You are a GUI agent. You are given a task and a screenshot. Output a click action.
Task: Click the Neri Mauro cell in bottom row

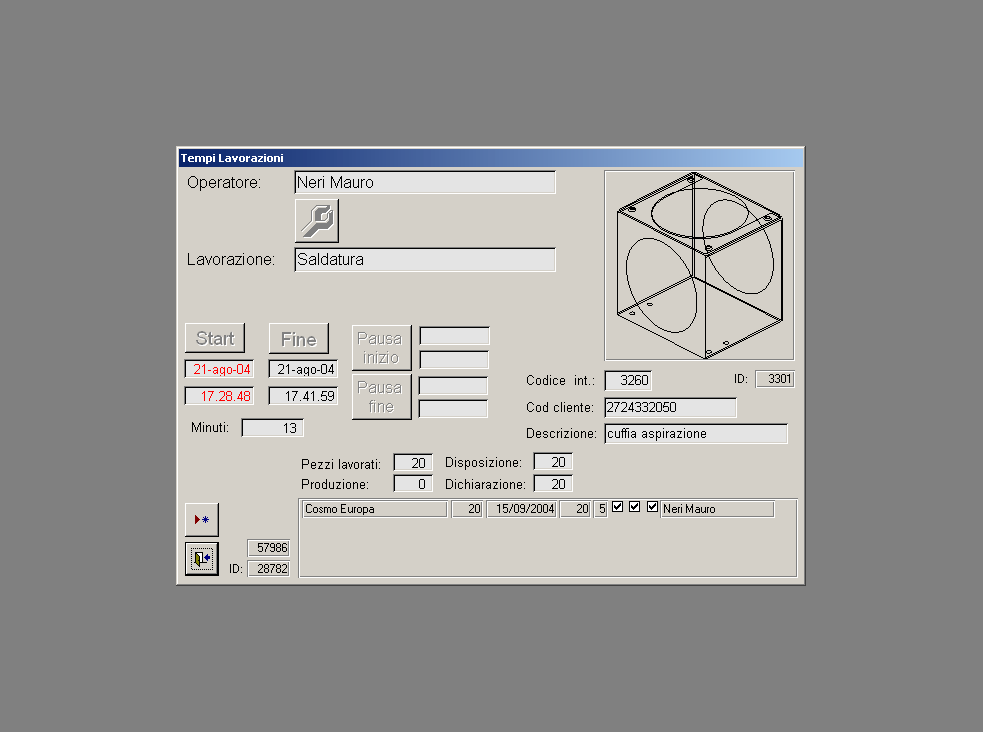717,509
